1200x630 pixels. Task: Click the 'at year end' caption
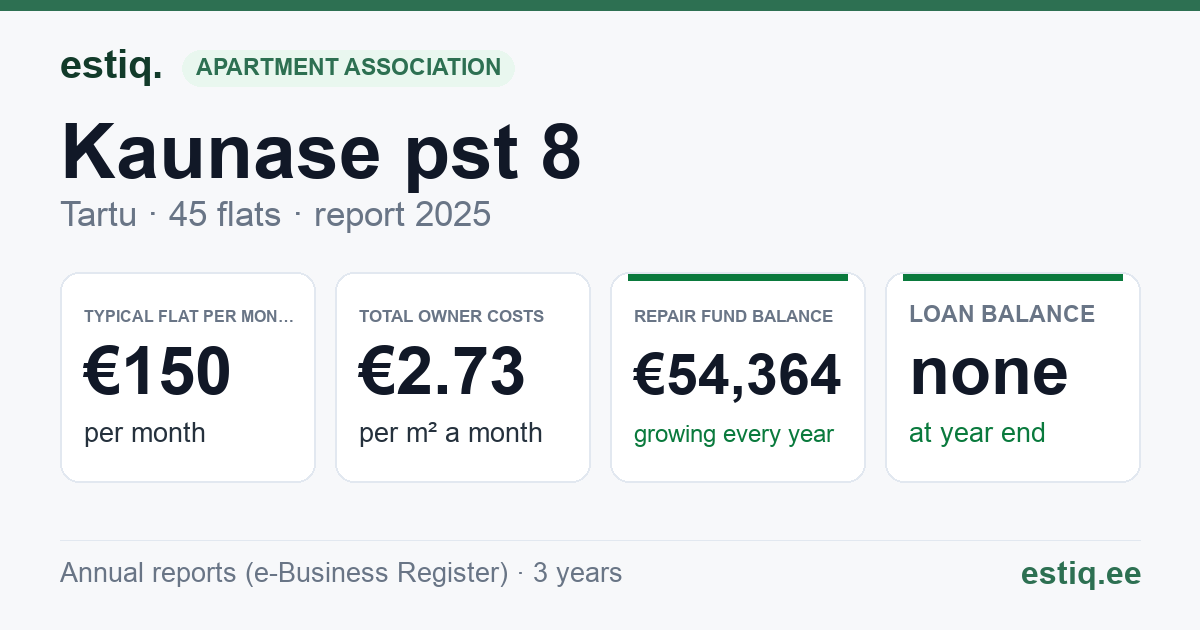976,433
